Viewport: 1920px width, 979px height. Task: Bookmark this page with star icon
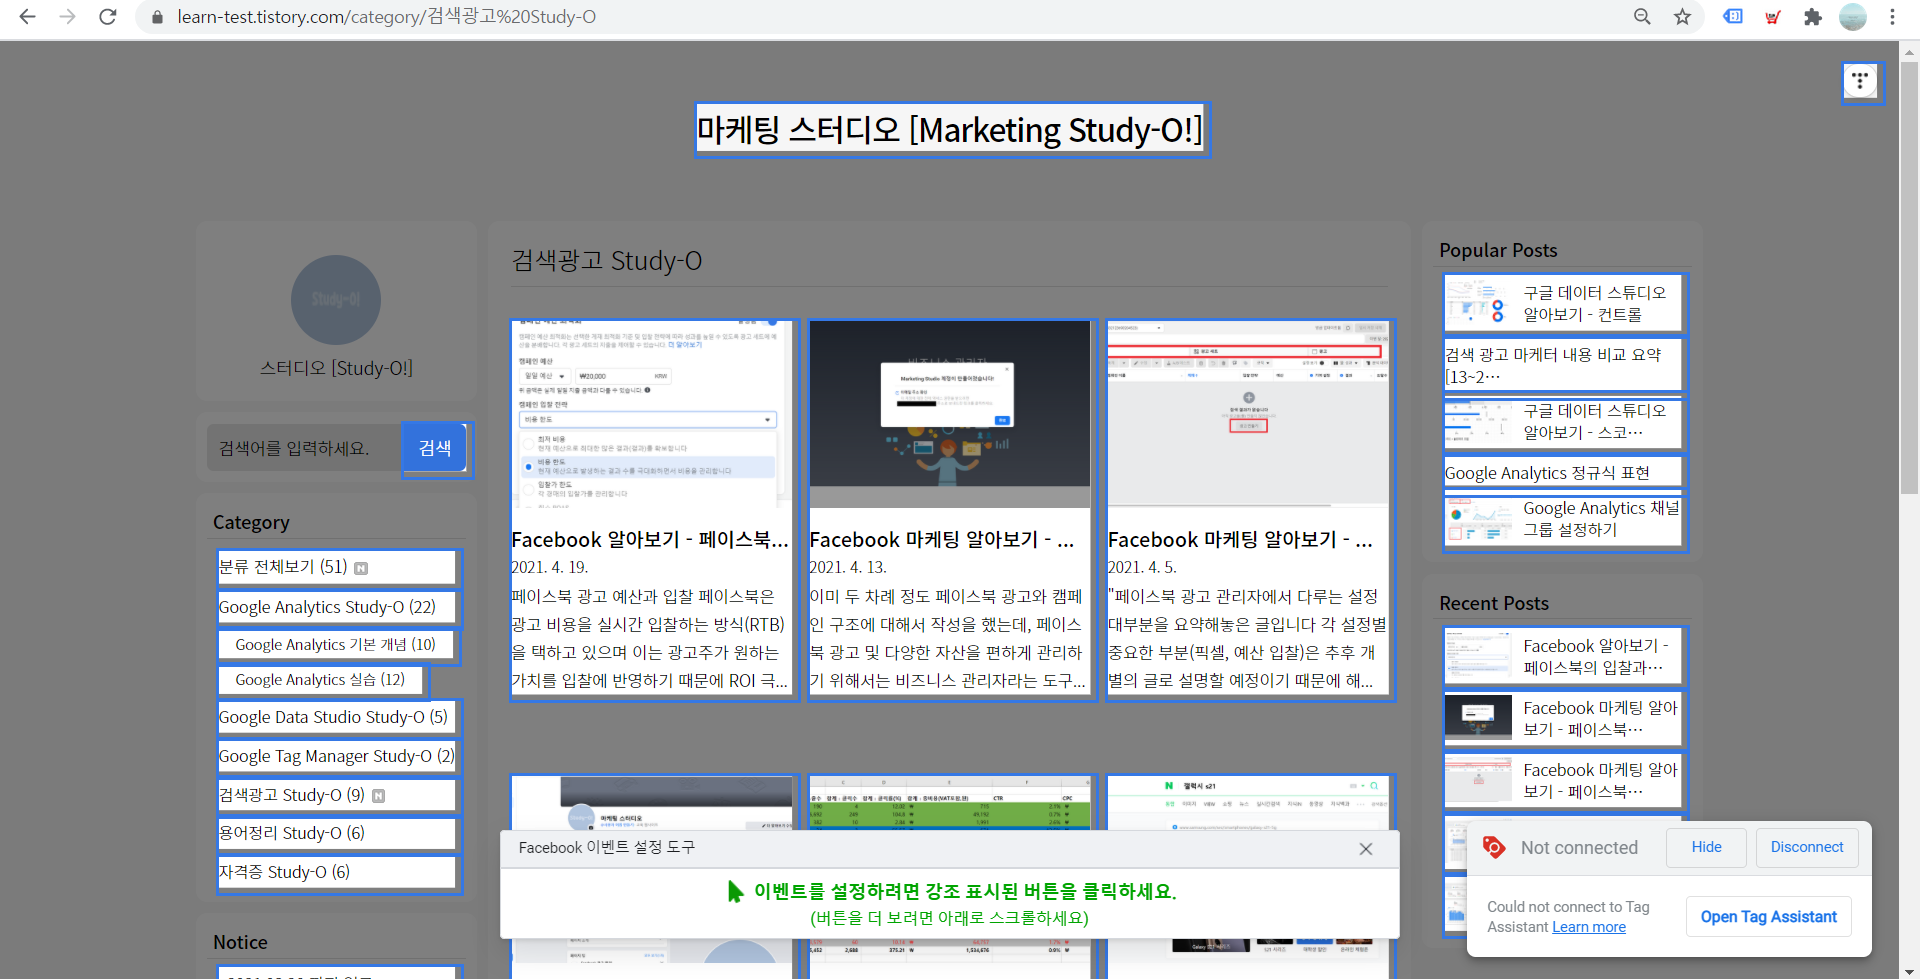pyautogui.click(x=1683, y=17)
